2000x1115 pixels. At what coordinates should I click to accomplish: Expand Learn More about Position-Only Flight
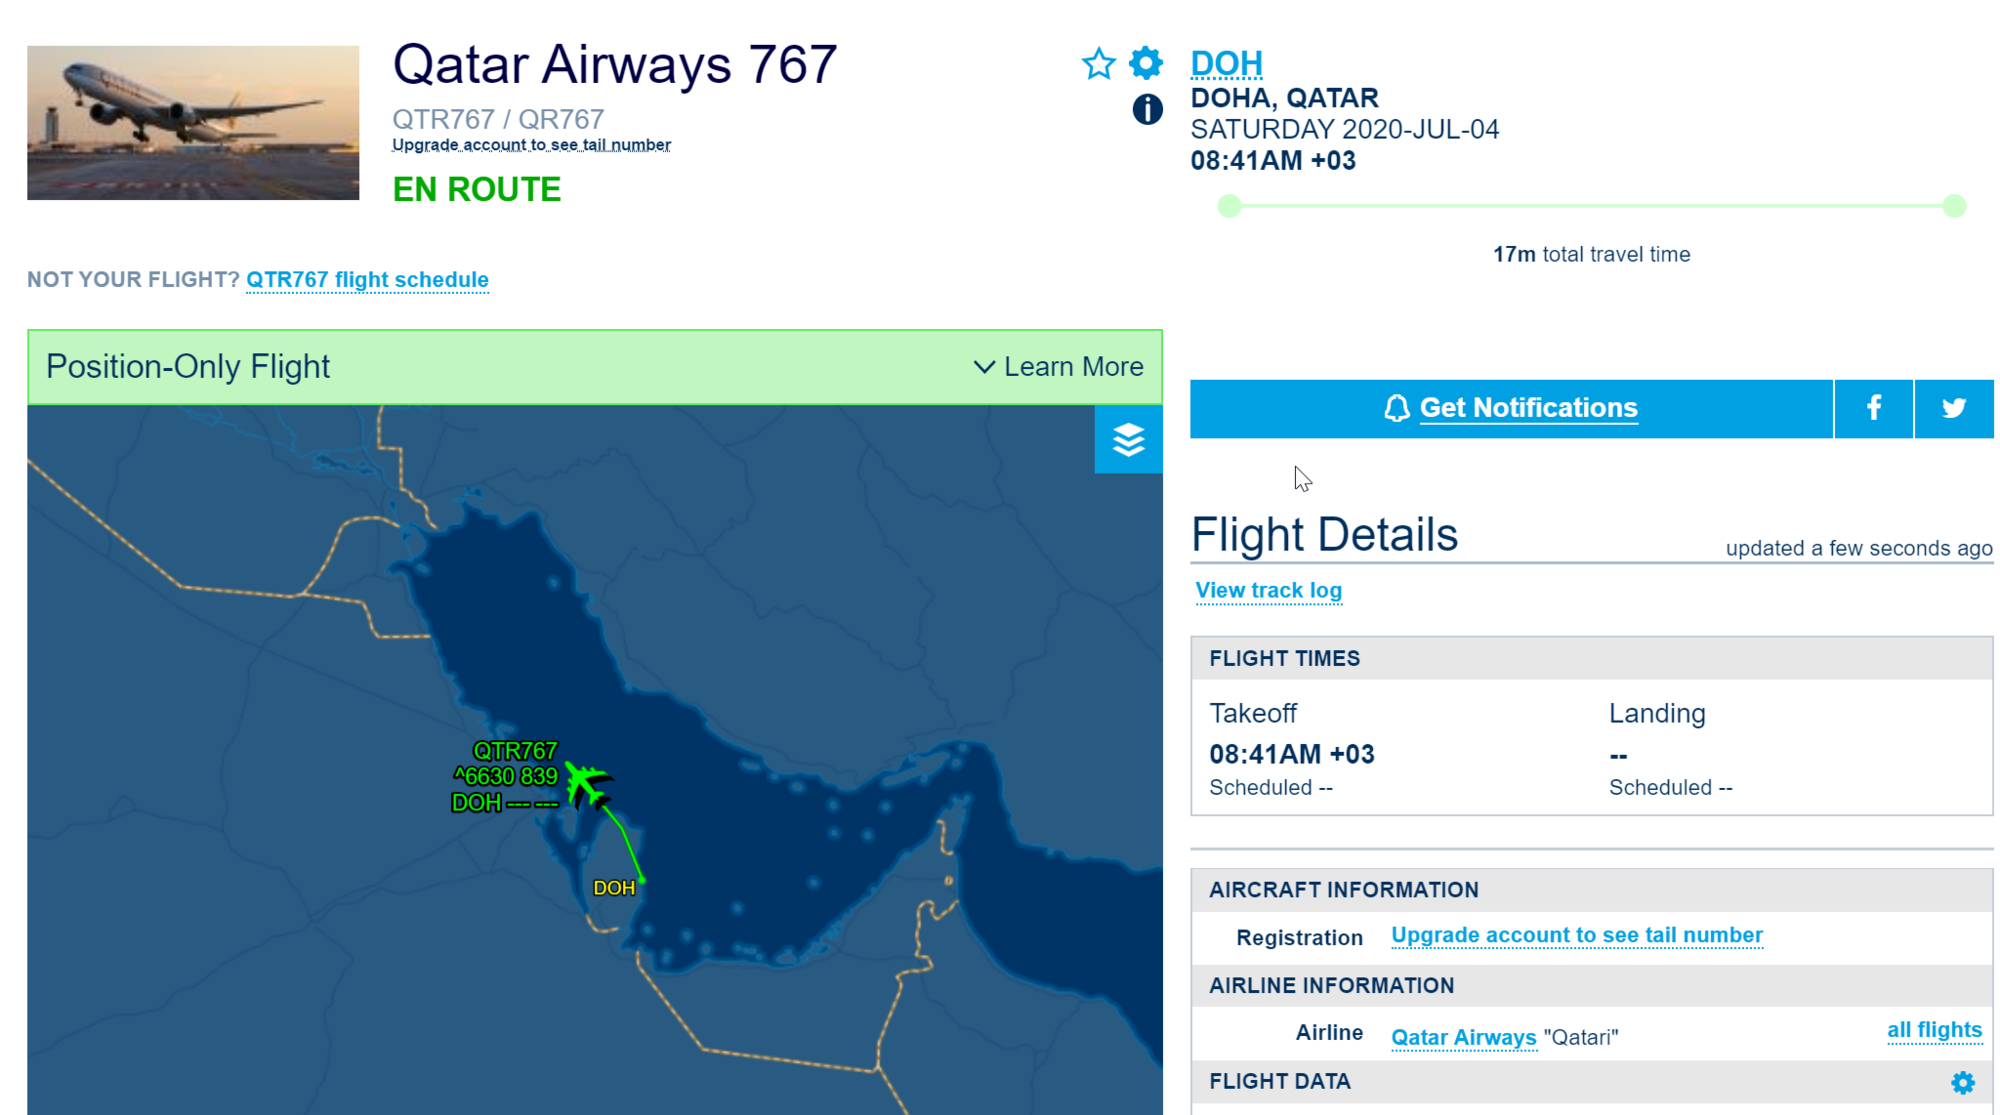coord(1059,367)
